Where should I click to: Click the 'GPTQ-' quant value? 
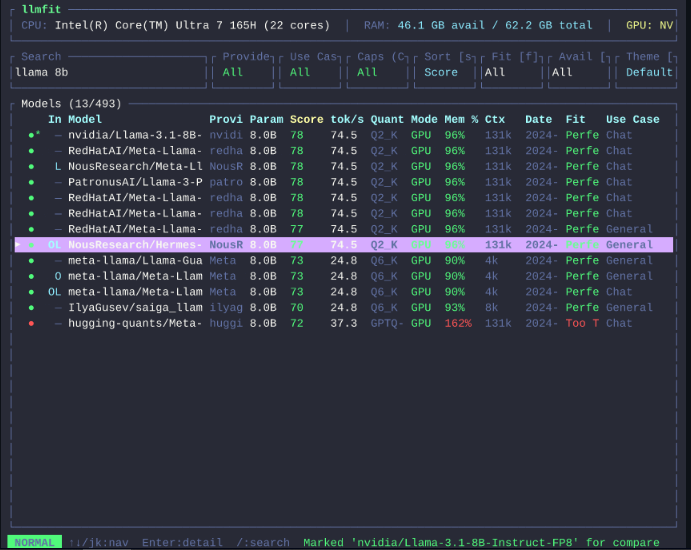387,323
